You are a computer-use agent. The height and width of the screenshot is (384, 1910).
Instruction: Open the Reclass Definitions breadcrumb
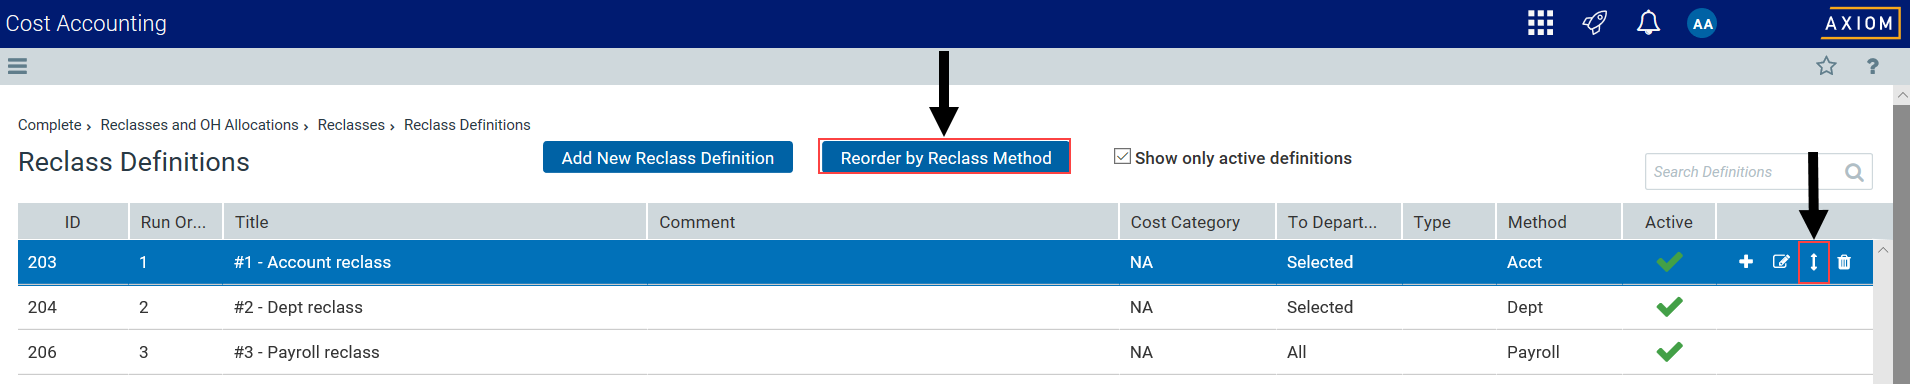tap(467, 125)
